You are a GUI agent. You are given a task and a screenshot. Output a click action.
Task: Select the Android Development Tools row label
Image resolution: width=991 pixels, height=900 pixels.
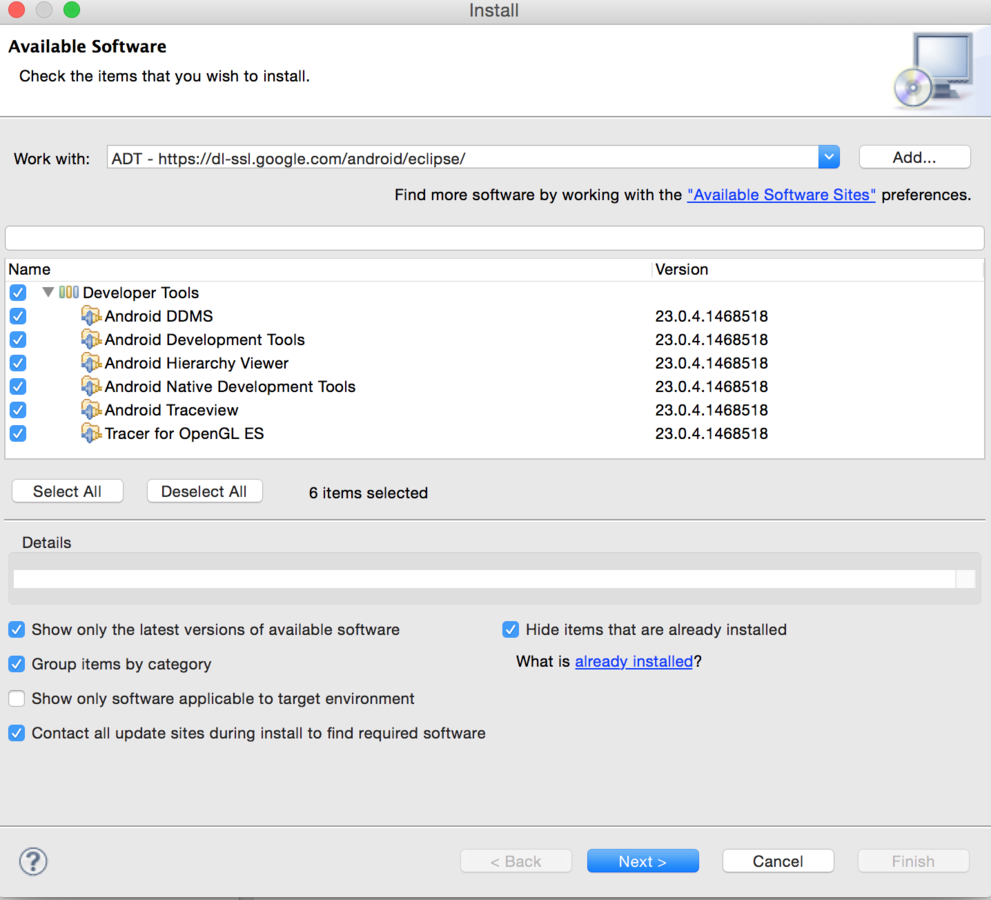coord(205,339)
